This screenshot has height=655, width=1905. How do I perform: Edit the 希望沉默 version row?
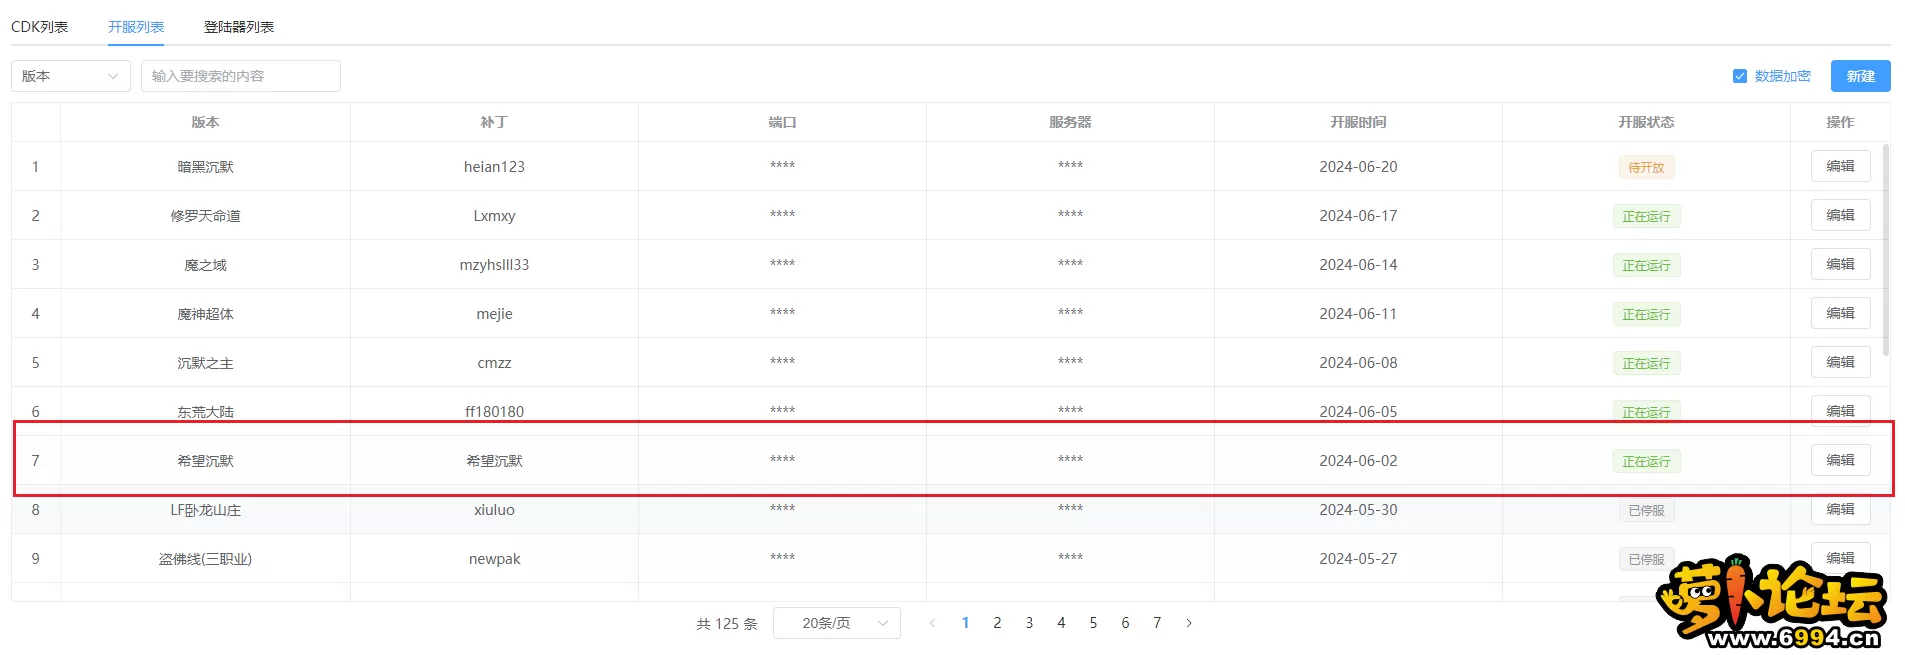coord(1840,460)
